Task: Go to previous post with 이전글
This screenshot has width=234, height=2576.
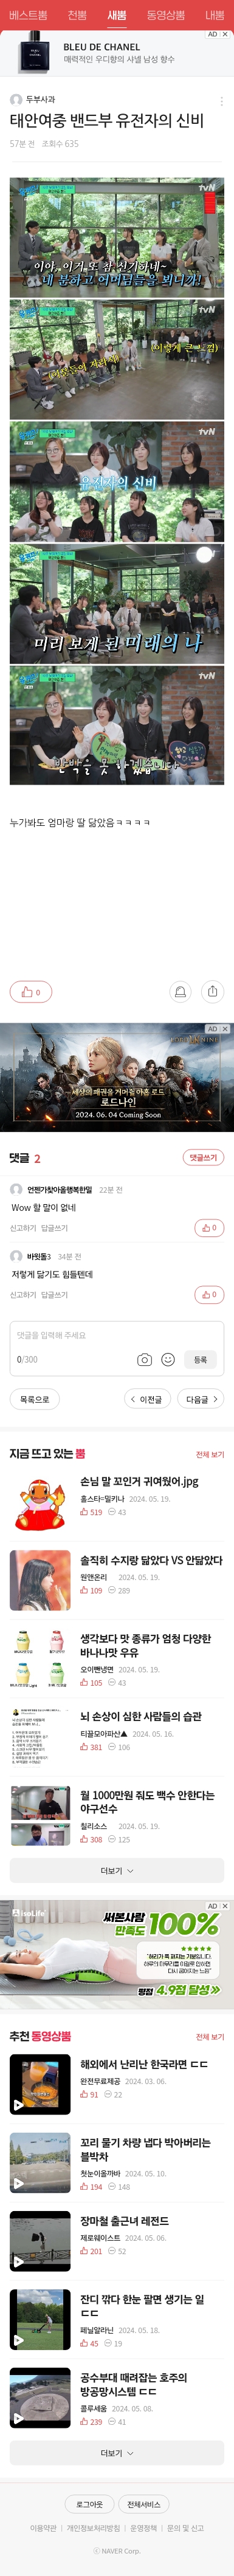Action: (x=147, y=1399)
